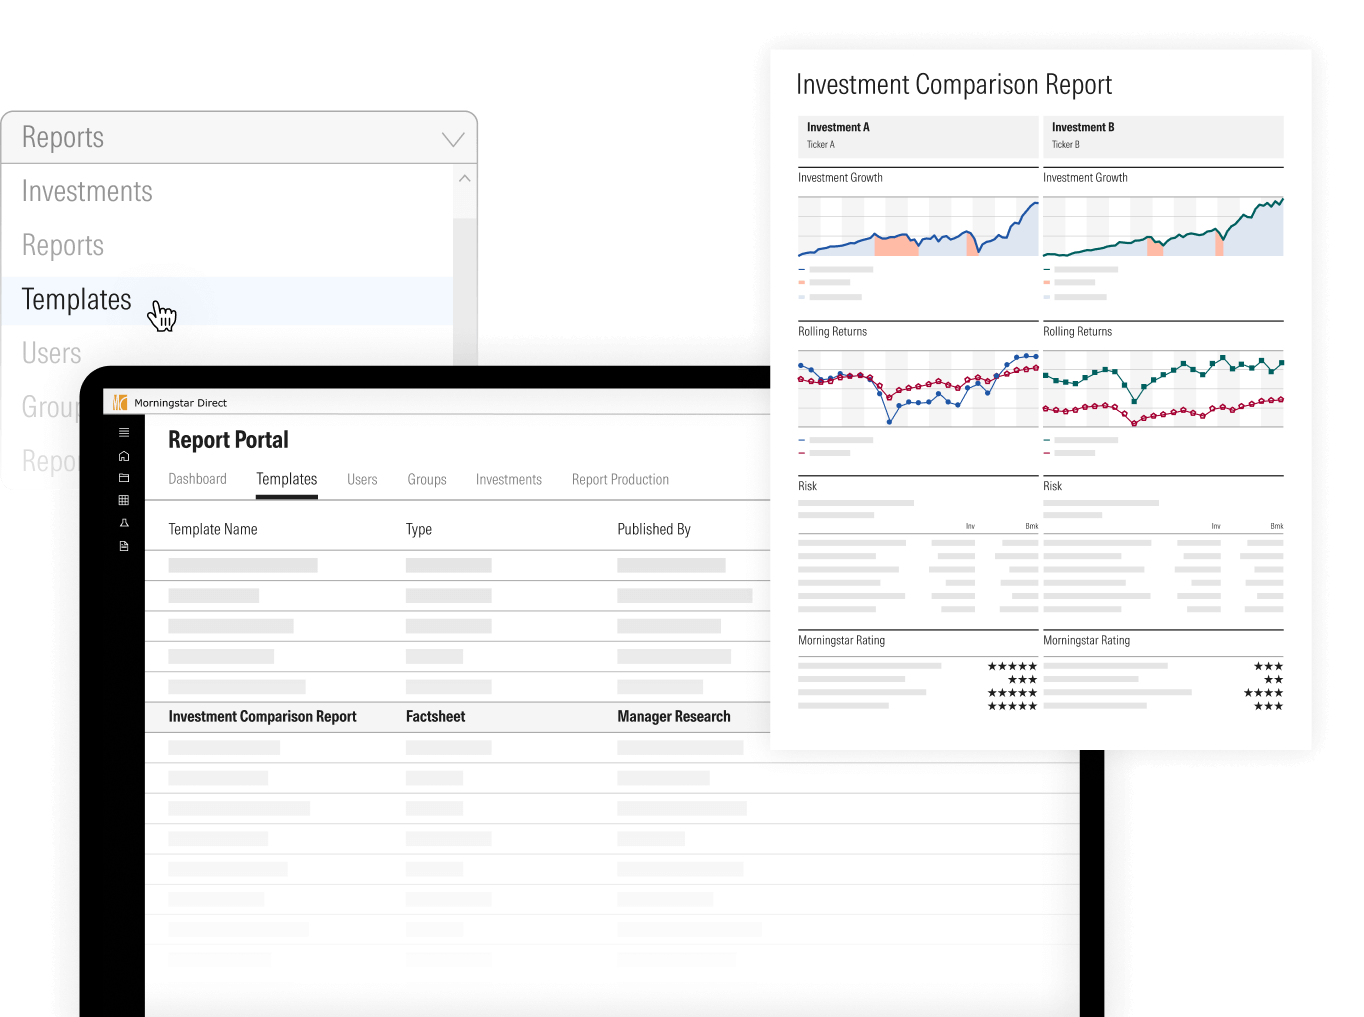The height and width of the screenshot is (1017, 1364).
Task: Click the document report icon in sidebar
Action: pos(124,546)
